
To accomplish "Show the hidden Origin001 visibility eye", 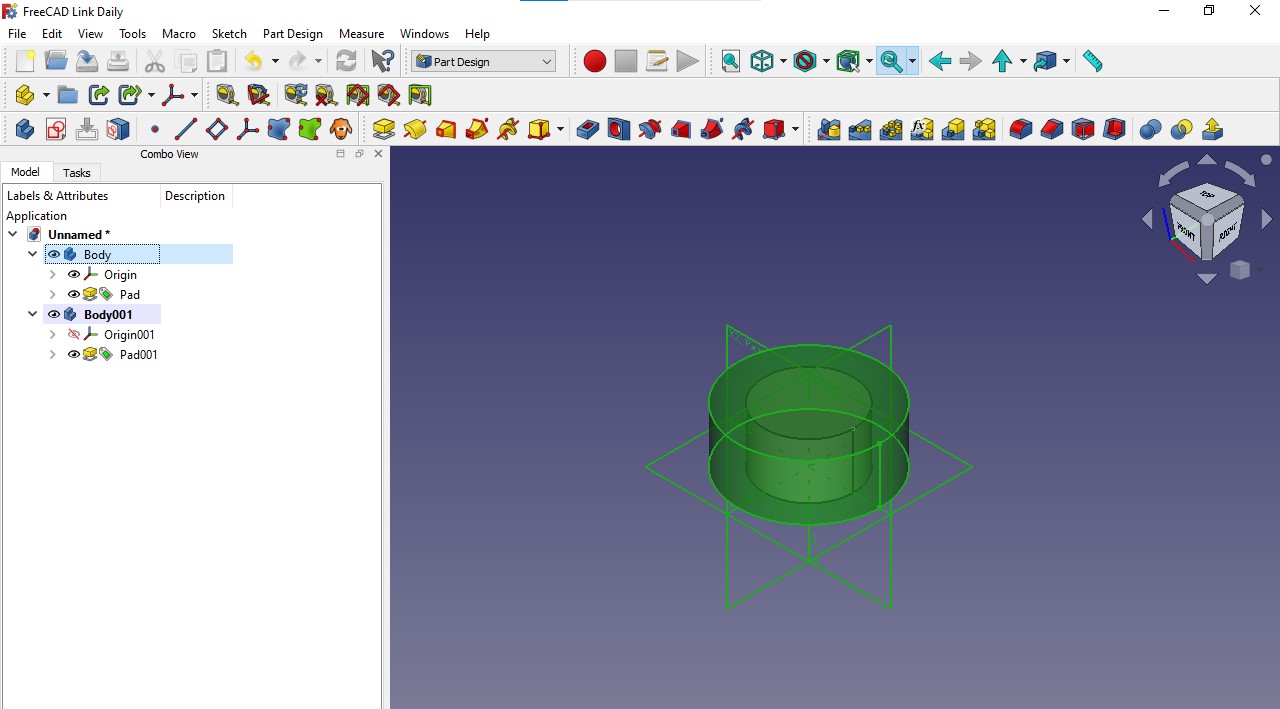I will [x=74, y=334].
